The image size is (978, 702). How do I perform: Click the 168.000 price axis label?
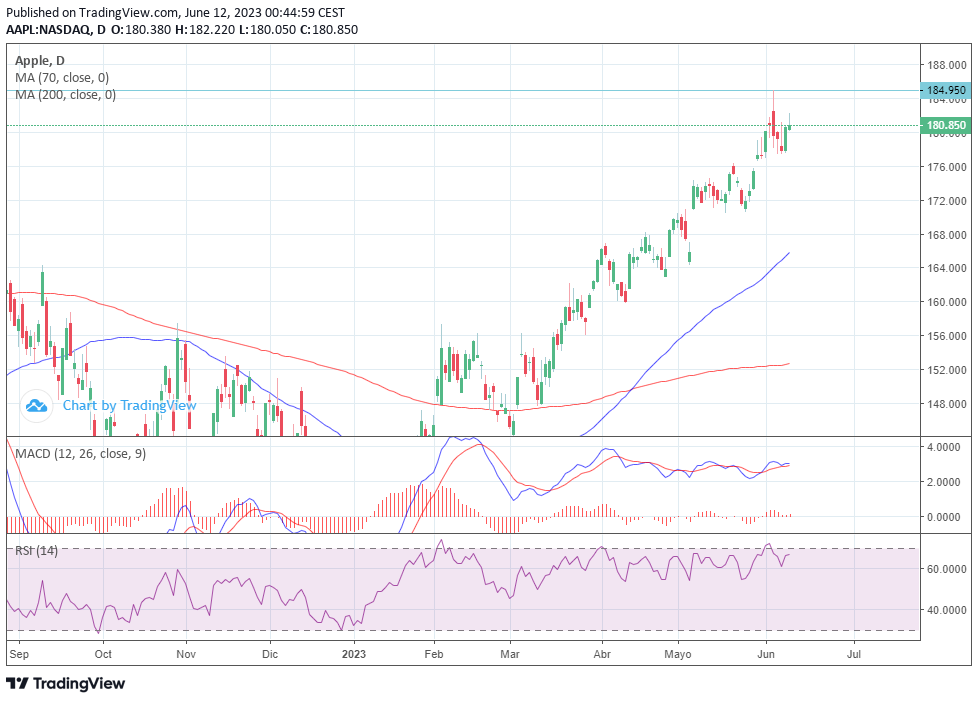click(x=947, y=235)
